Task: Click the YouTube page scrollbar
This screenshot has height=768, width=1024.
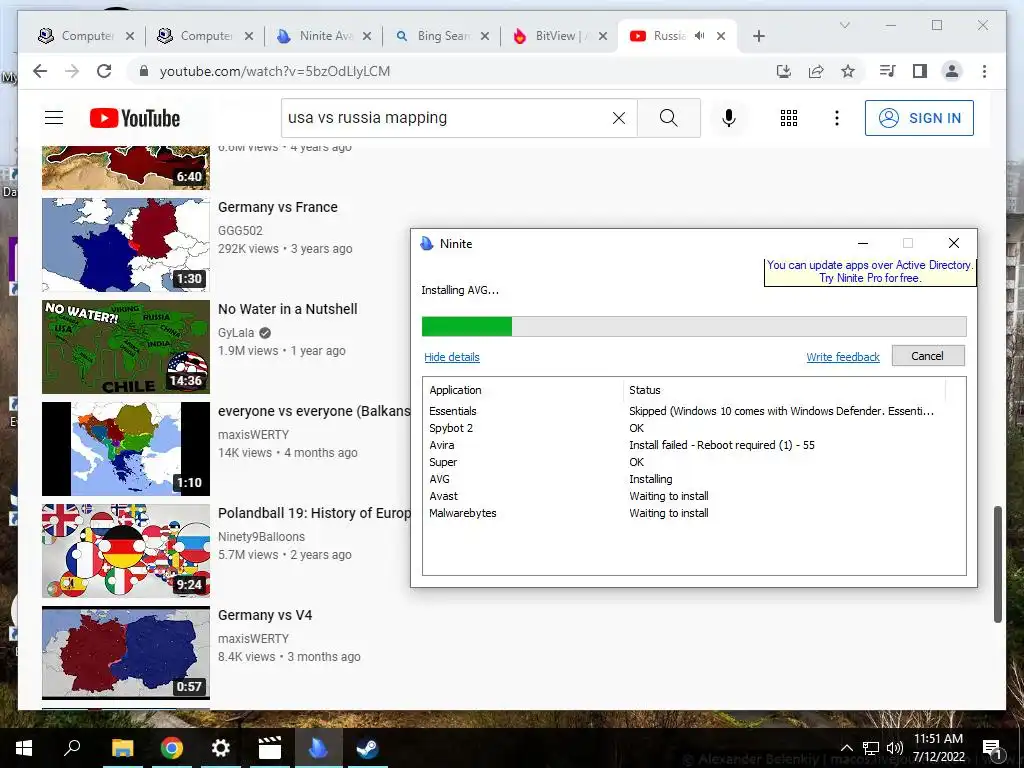Action: (x=997, y=564)
